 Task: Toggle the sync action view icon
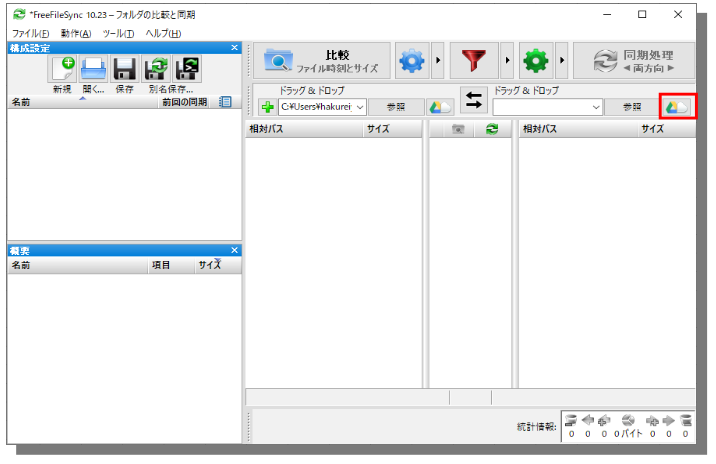(491, 130)
